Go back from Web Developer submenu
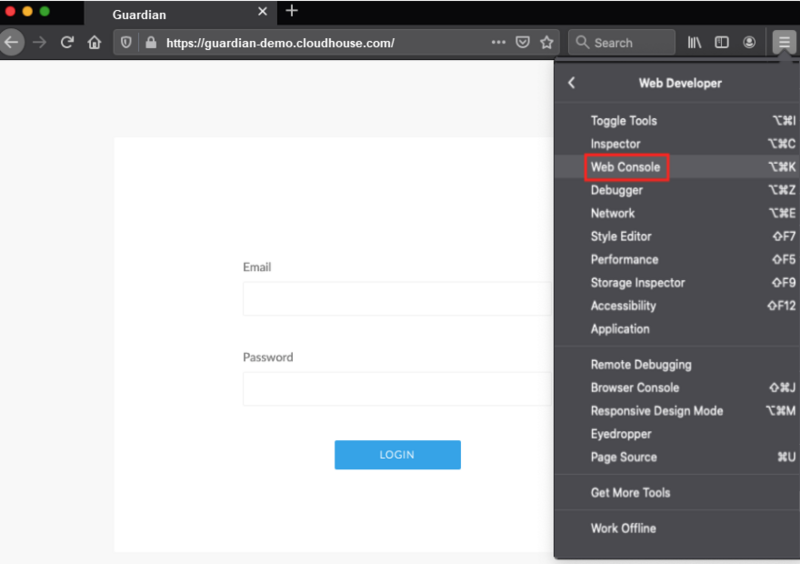 tap(572, 83)
